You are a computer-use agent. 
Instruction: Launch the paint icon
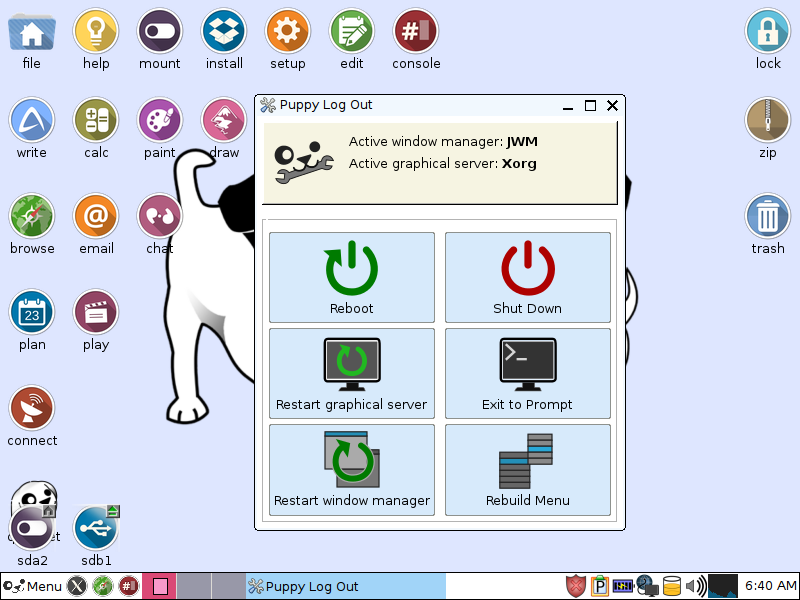coord(160,120)
